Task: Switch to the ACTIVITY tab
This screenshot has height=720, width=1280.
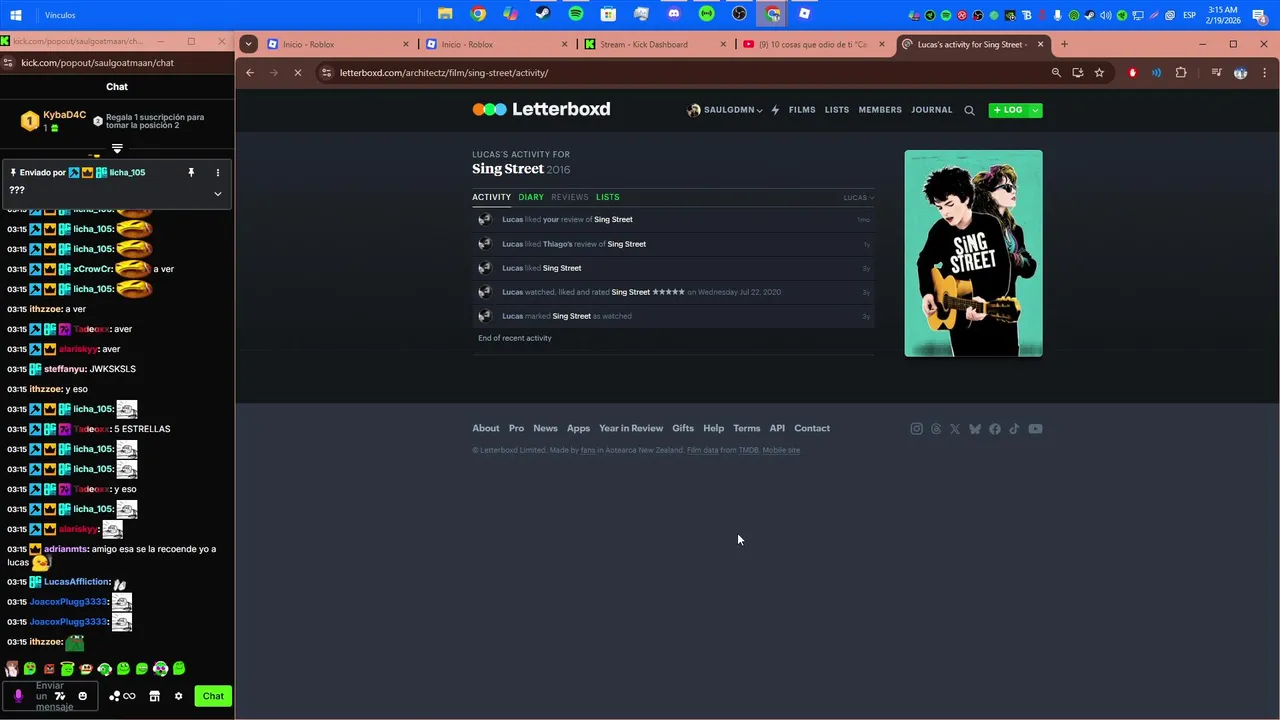Action: pyautogui.click(x=491, y=197)
